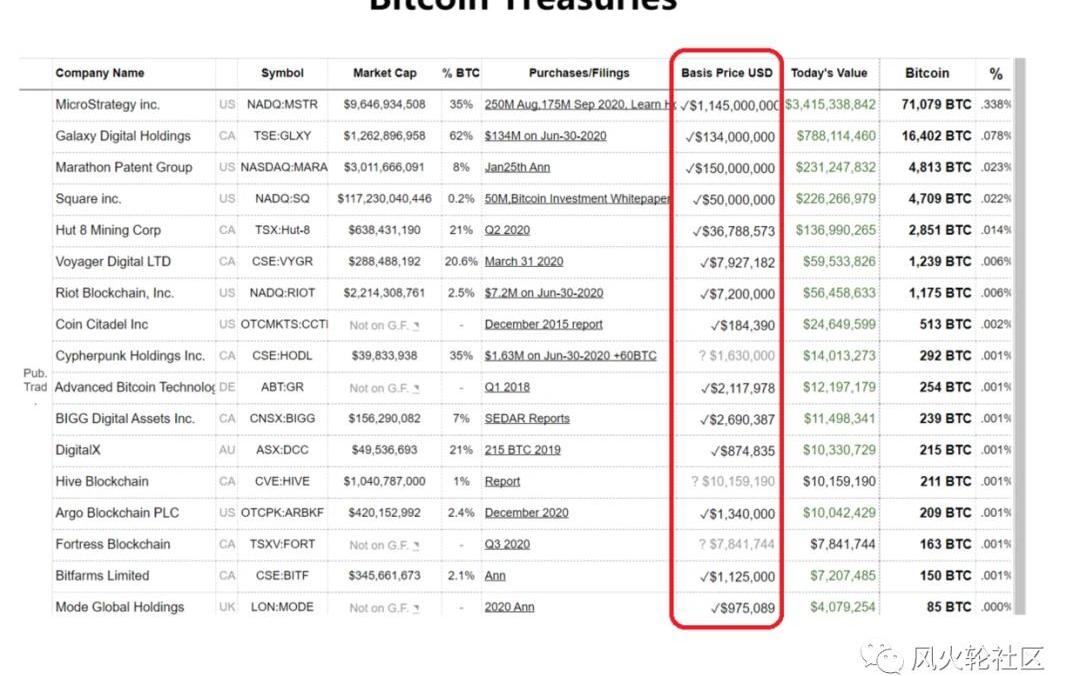
Task: Click the Not on G.F. arrow for Fortress Blockchain
Action: (x=416, y=545)
